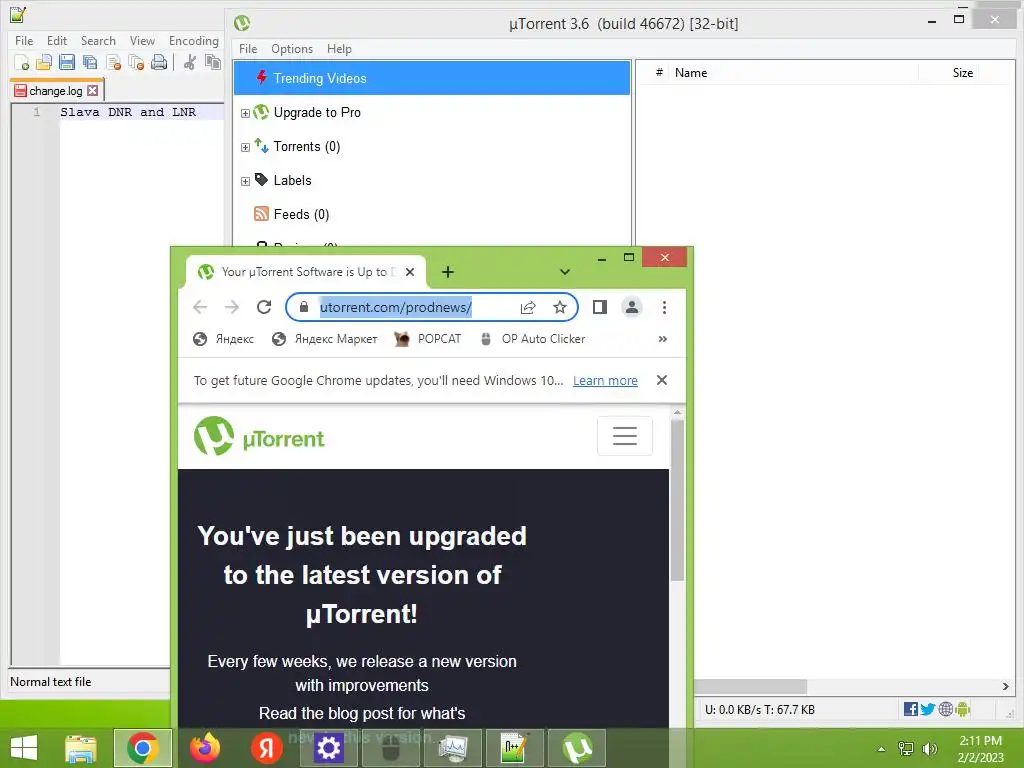This screenshot has width=1024, height=768.
Task: Open Notepad++ View menu
Action: click(x=142, y=40)
